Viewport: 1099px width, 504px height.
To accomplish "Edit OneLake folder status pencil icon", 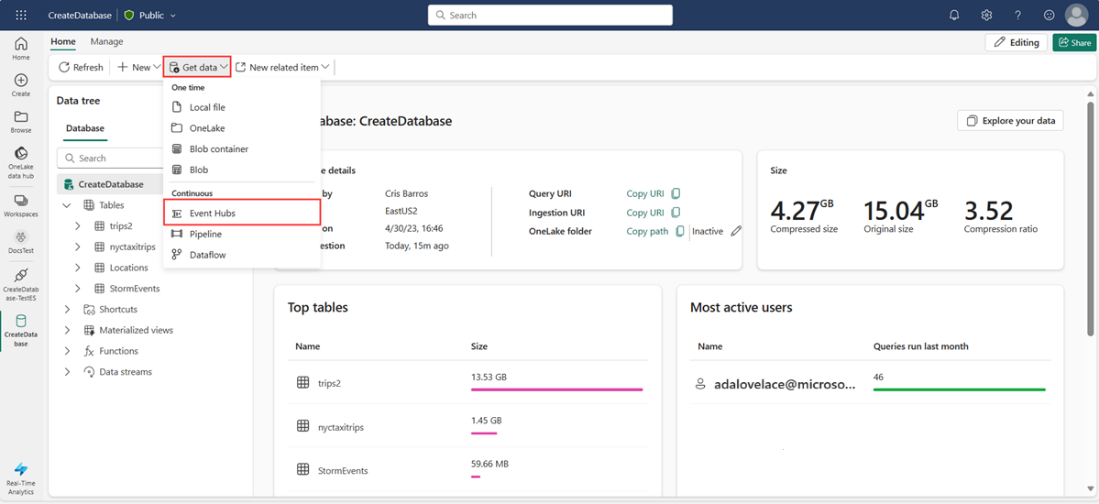I will 735,231.
